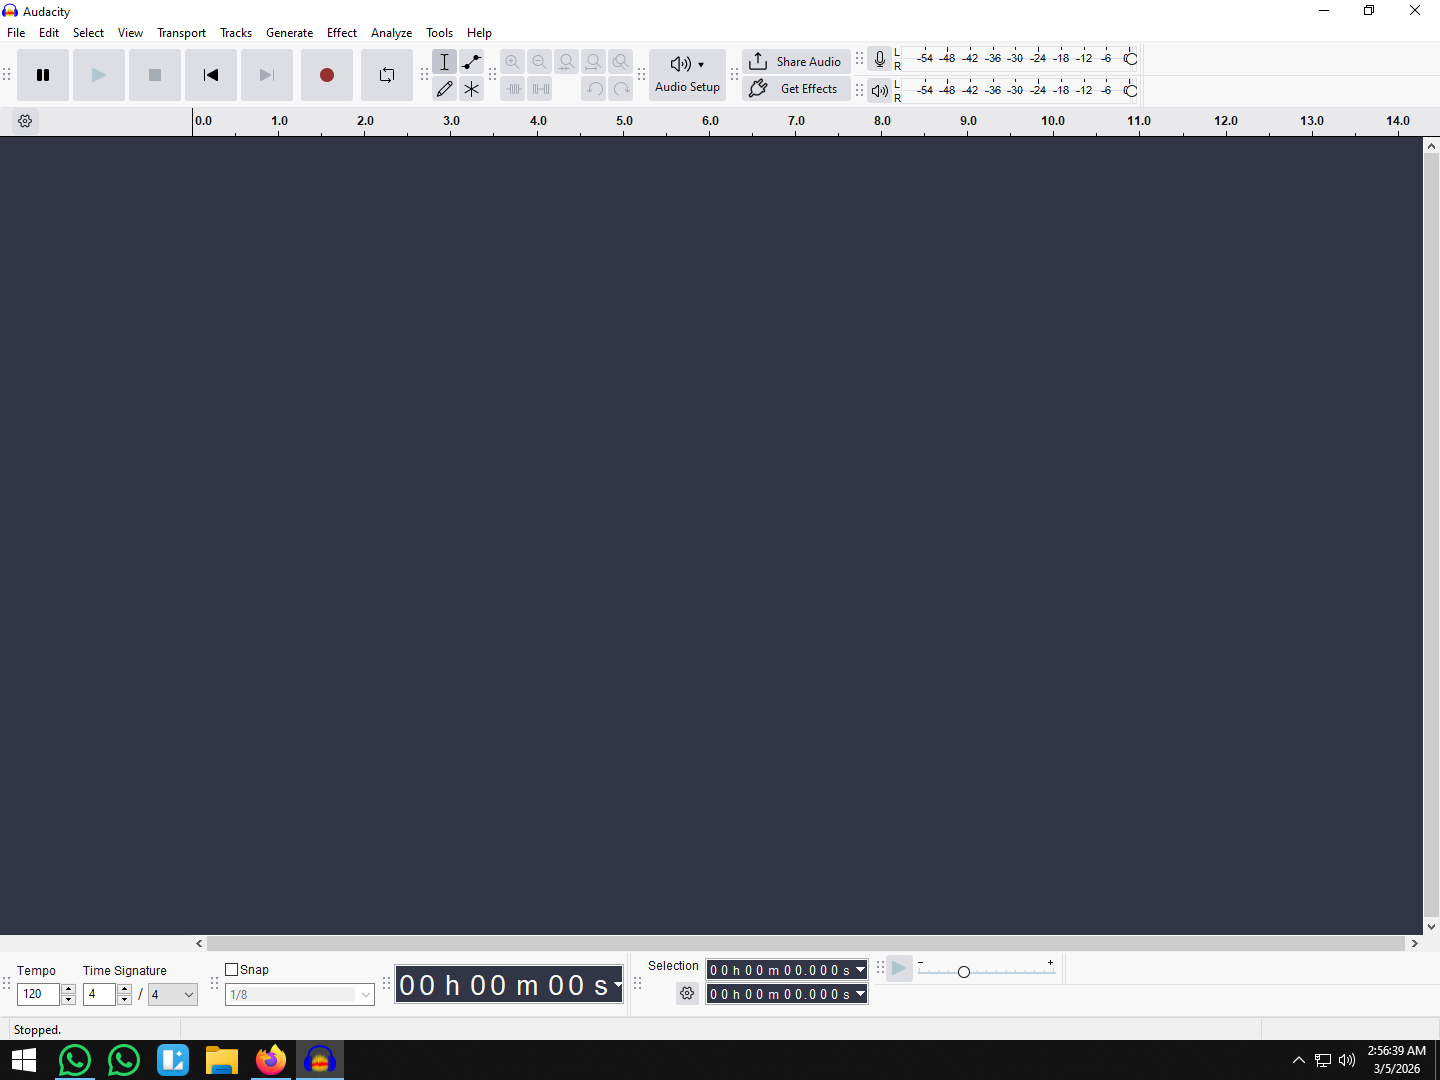This screenshot has width=1440, height=1080.
Task: Click the playback speed slider handle
Action: (963, 972)
